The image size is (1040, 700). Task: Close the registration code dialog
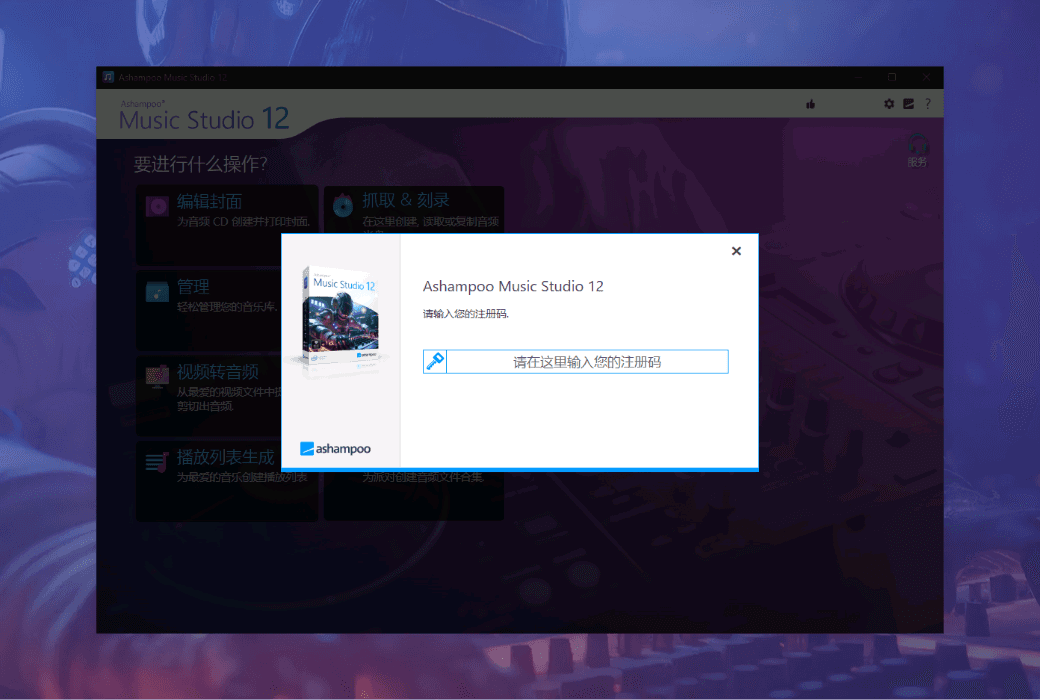point(736,251)
